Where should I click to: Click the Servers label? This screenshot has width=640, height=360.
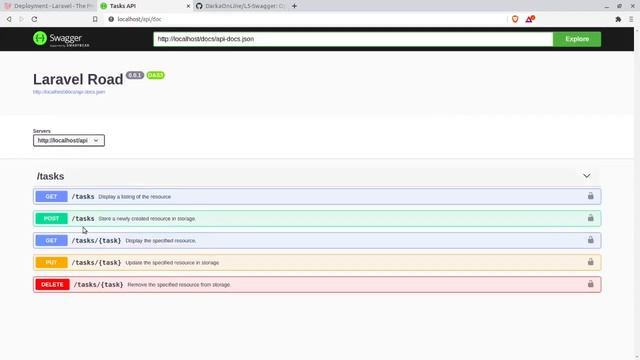click(42, 131)
